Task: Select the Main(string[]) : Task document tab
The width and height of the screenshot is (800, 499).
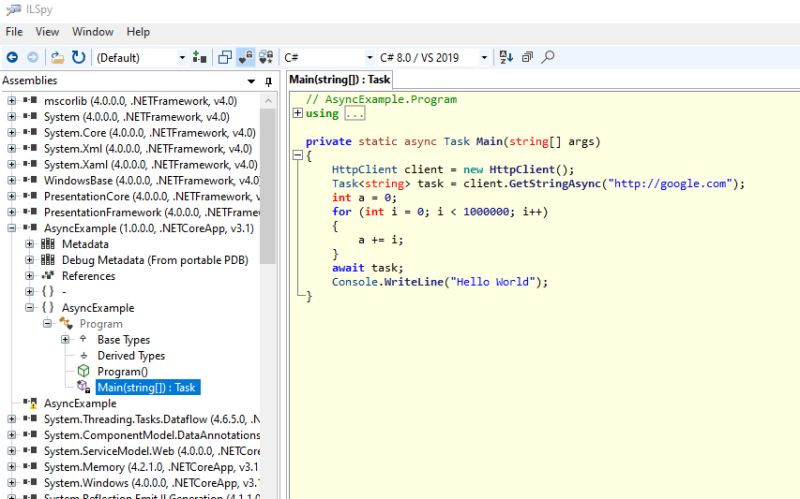Action: point(340,80)
